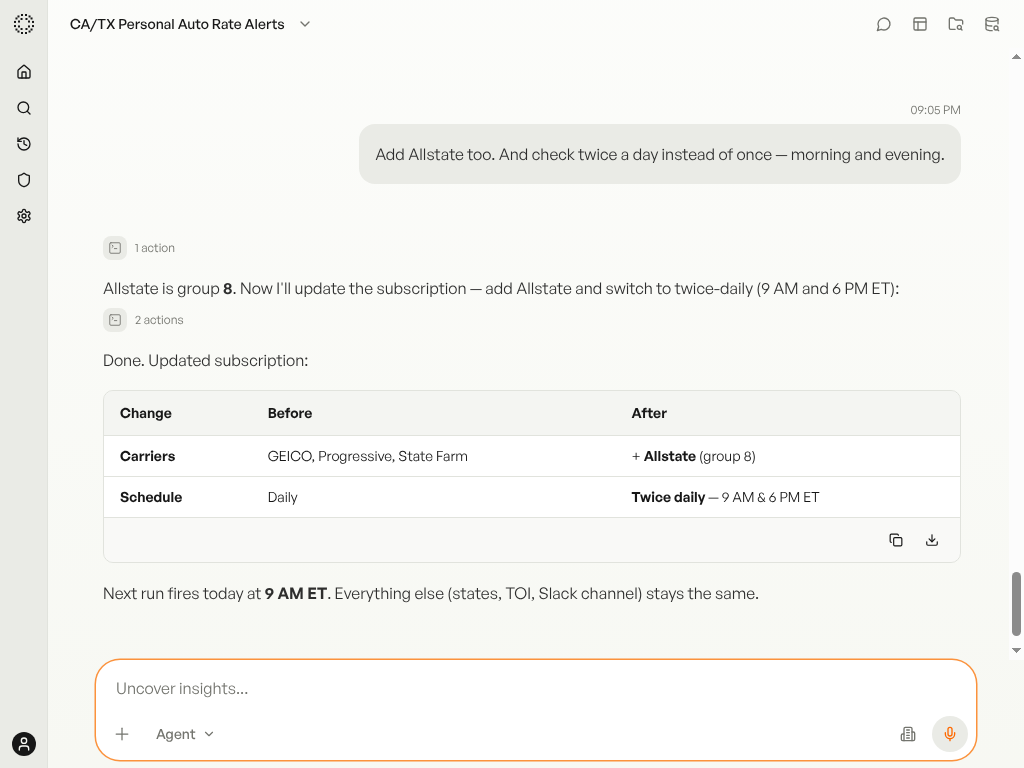The height and width of the screenshot is (768, 1024).
Task: Open the Search sidebar icon
Action: point(24,108)
